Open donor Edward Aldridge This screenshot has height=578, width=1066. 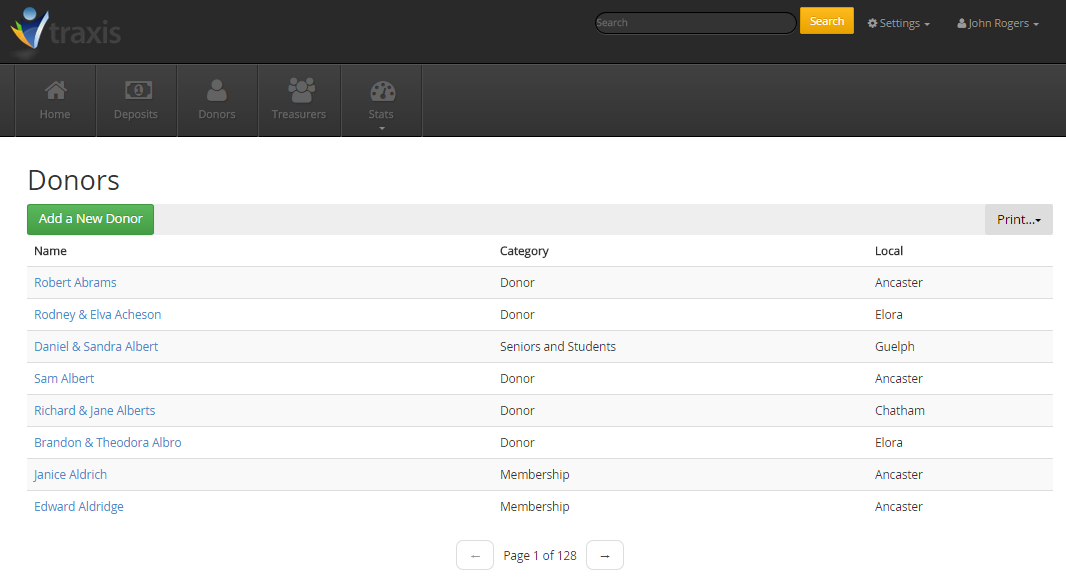tap(79, 506)
